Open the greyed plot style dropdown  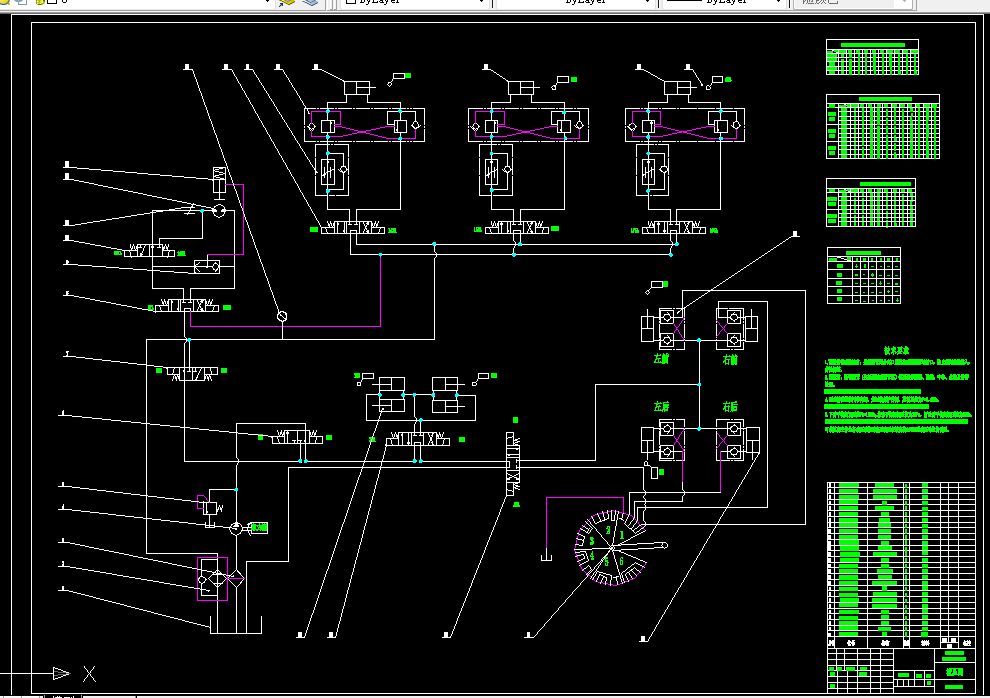[853, 2]
